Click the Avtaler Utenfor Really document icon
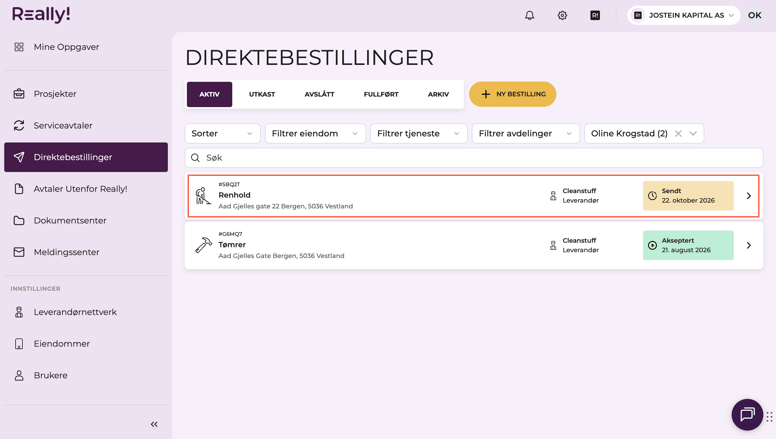The width and height of the screenshot is (776, 439). 19,189
